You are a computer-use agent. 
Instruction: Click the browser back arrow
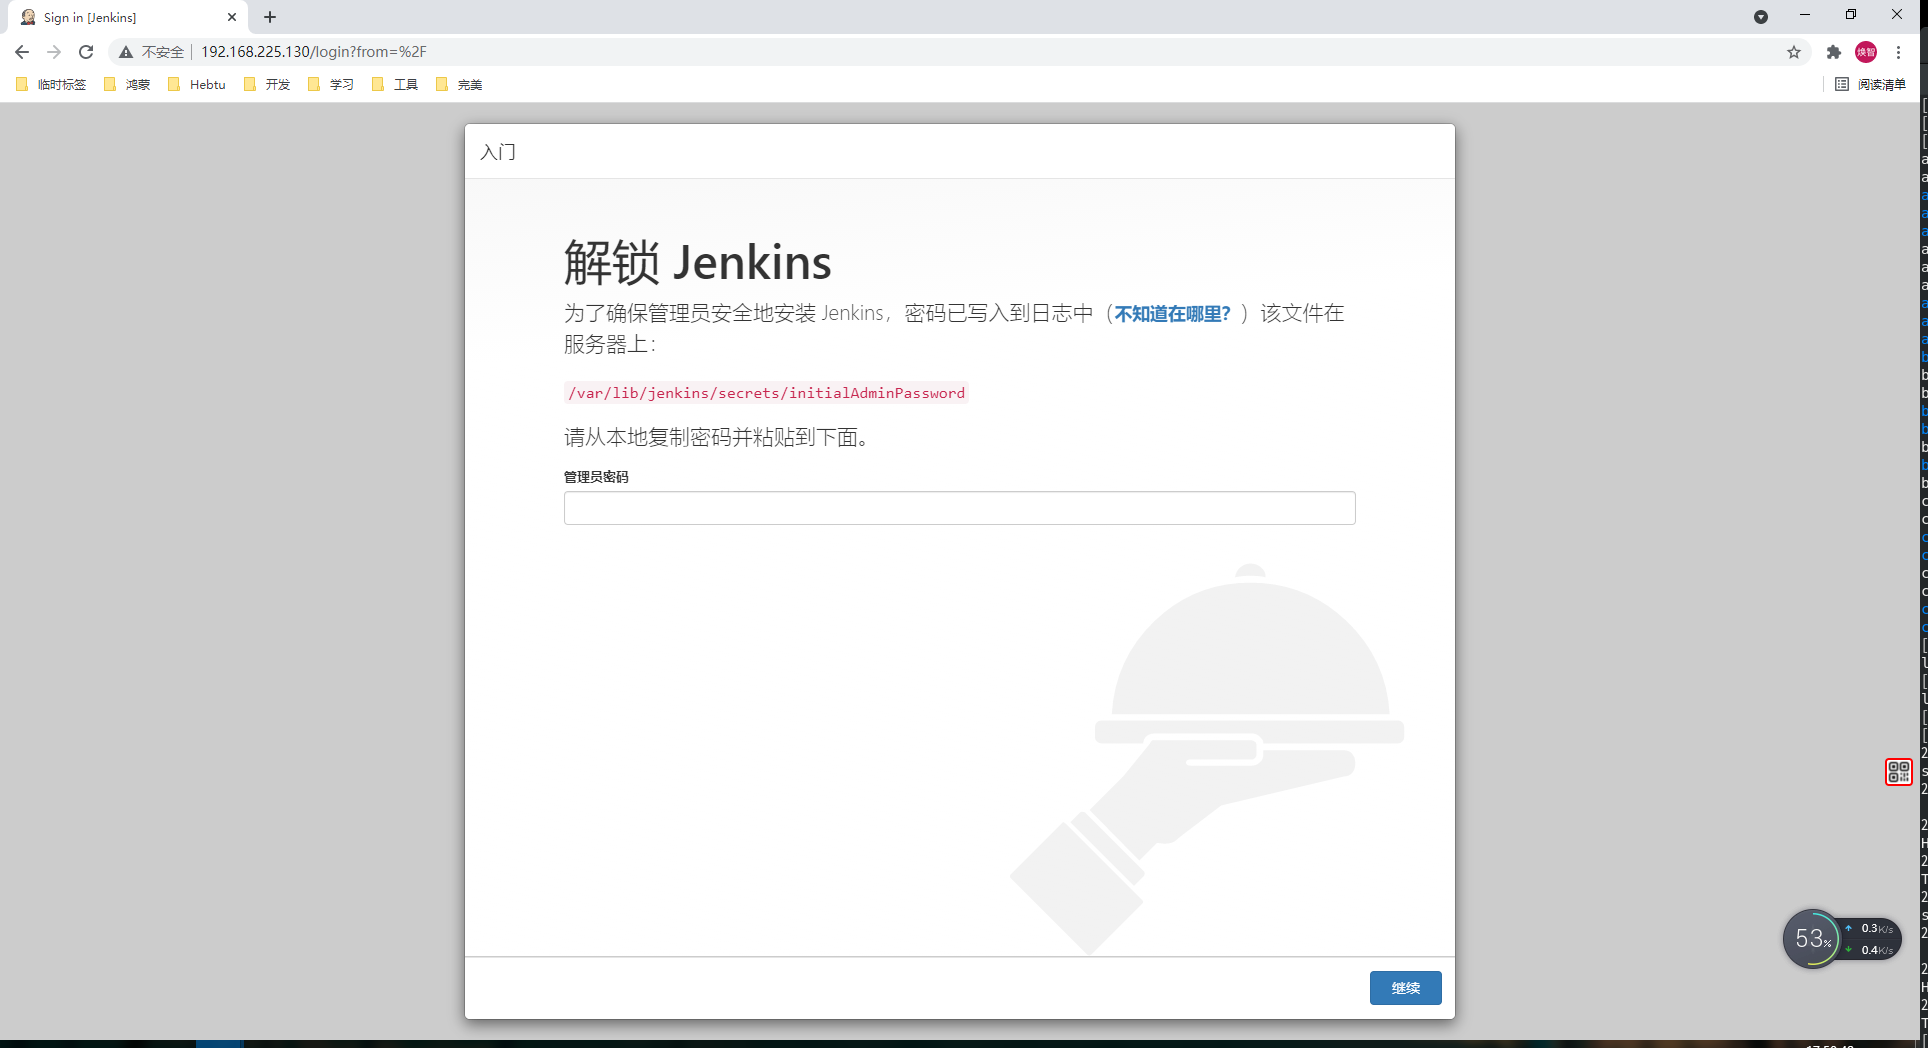22,52
